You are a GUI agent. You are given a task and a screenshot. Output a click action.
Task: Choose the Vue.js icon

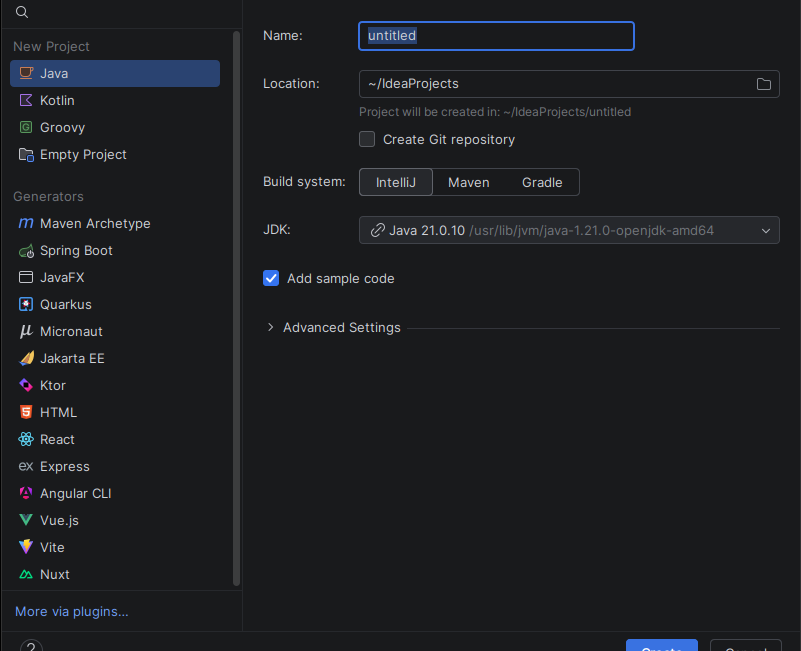coord(26,520)
